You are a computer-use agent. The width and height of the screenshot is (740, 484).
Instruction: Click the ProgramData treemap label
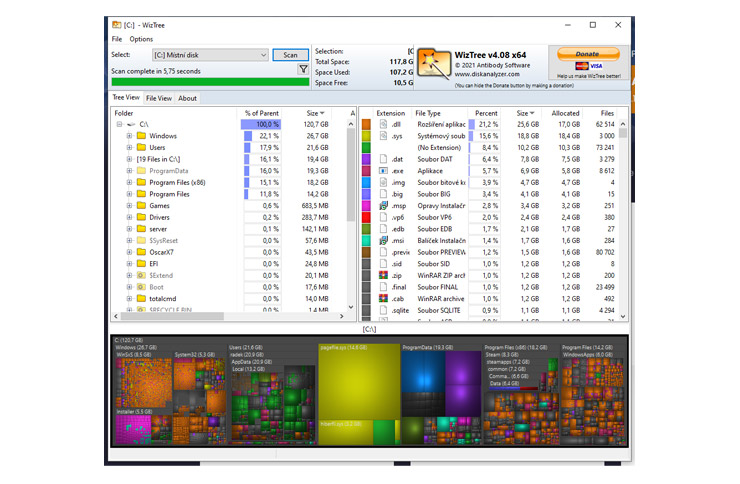[x=428, y=347]
